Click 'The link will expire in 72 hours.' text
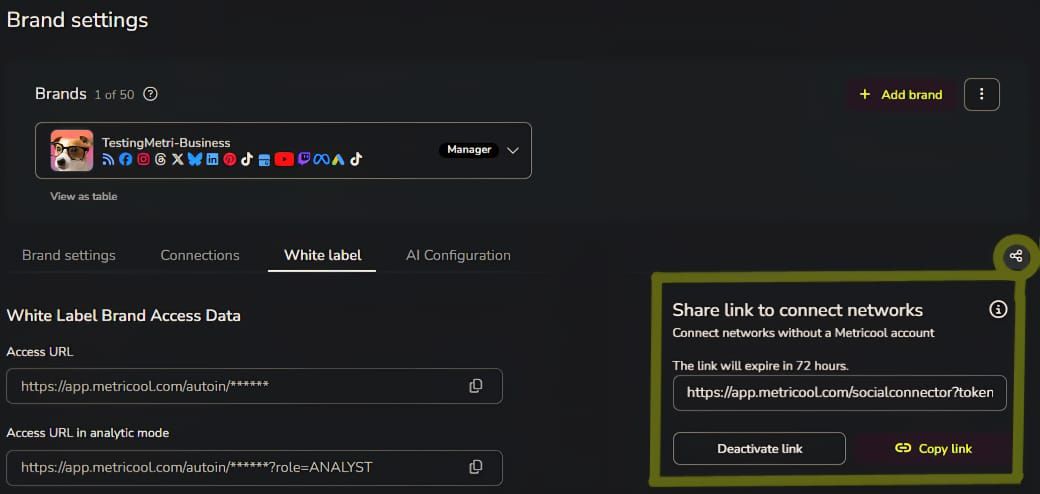Viewport: 1040px width, 494px height. tap(761, 365)
